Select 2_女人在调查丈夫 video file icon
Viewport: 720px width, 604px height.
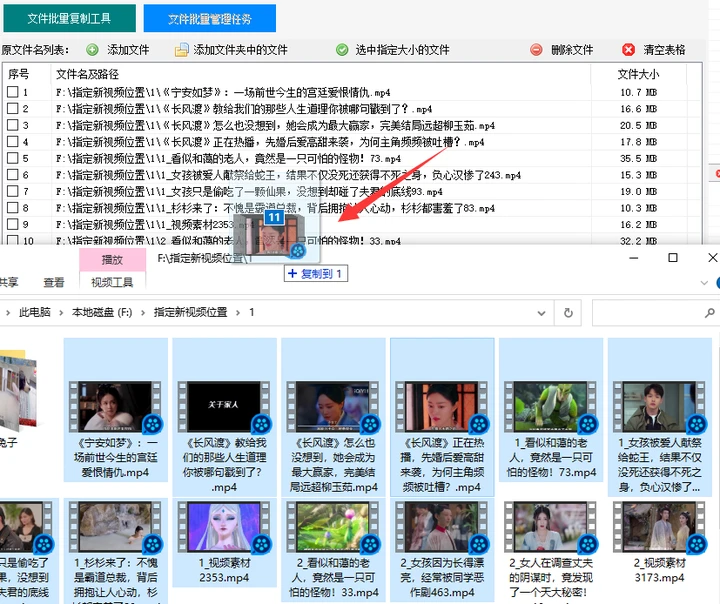tap(551, 526)
